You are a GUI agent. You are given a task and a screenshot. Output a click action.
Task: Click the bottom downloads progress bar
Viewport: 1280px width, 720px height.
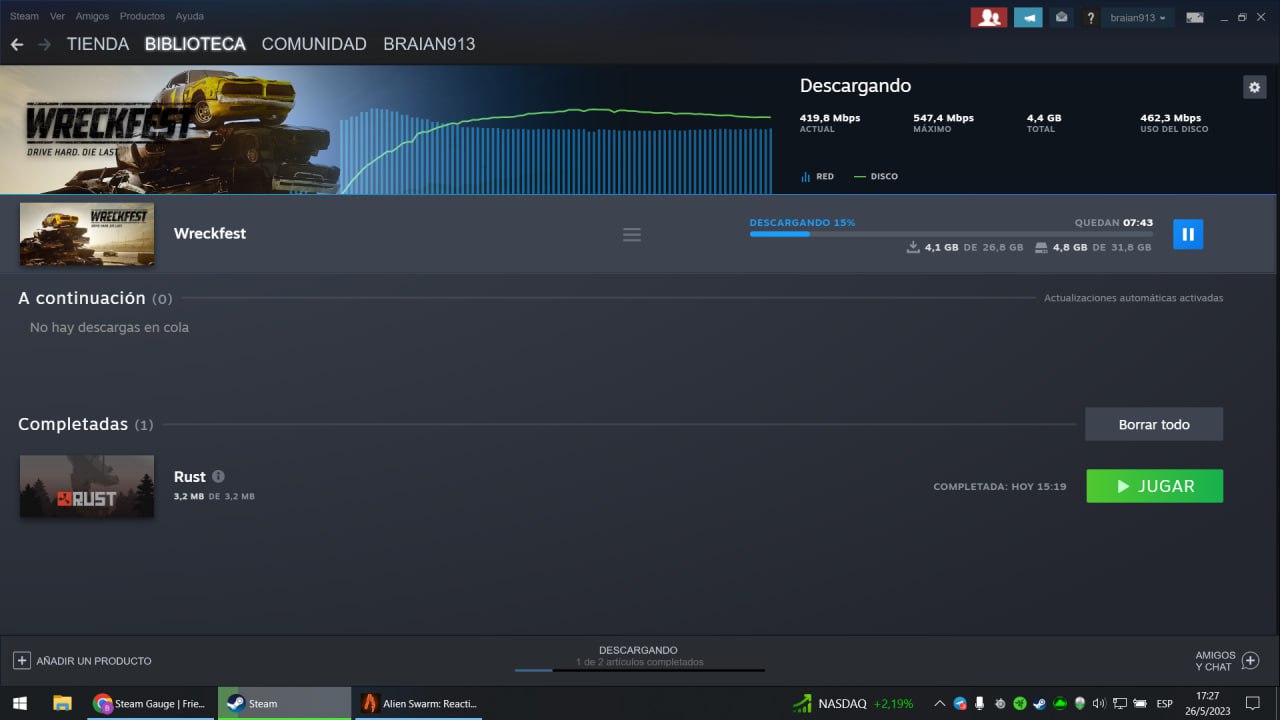click(x=640, y=670)
